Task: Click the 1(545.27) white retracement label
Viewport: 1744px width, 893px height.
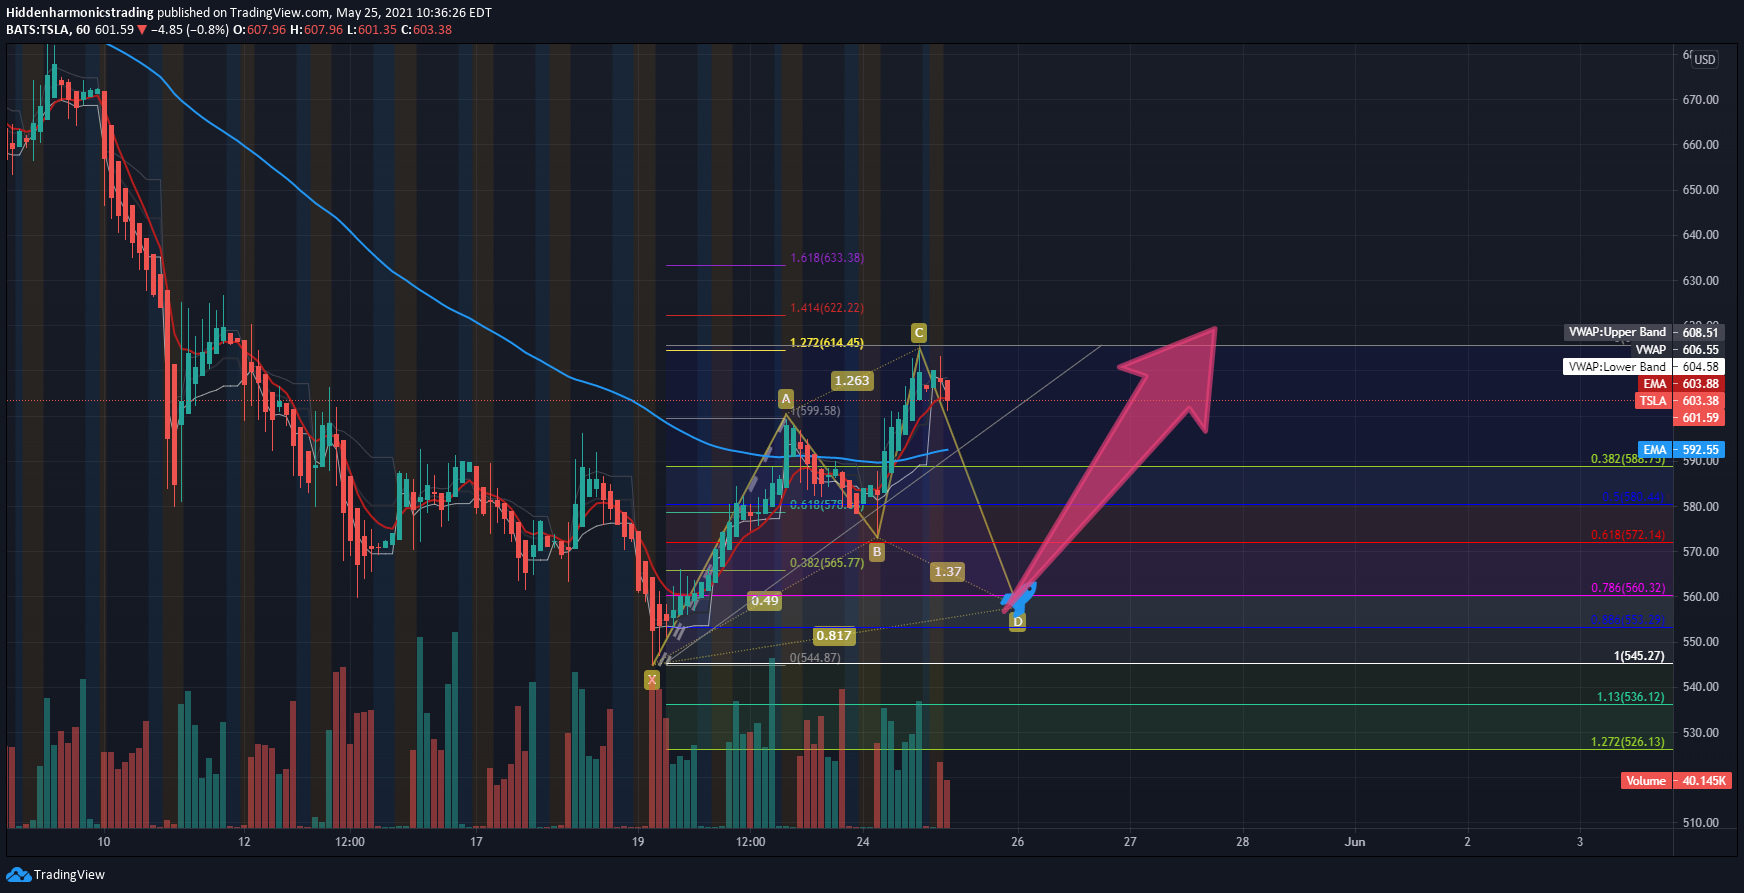Action: 1639,657
